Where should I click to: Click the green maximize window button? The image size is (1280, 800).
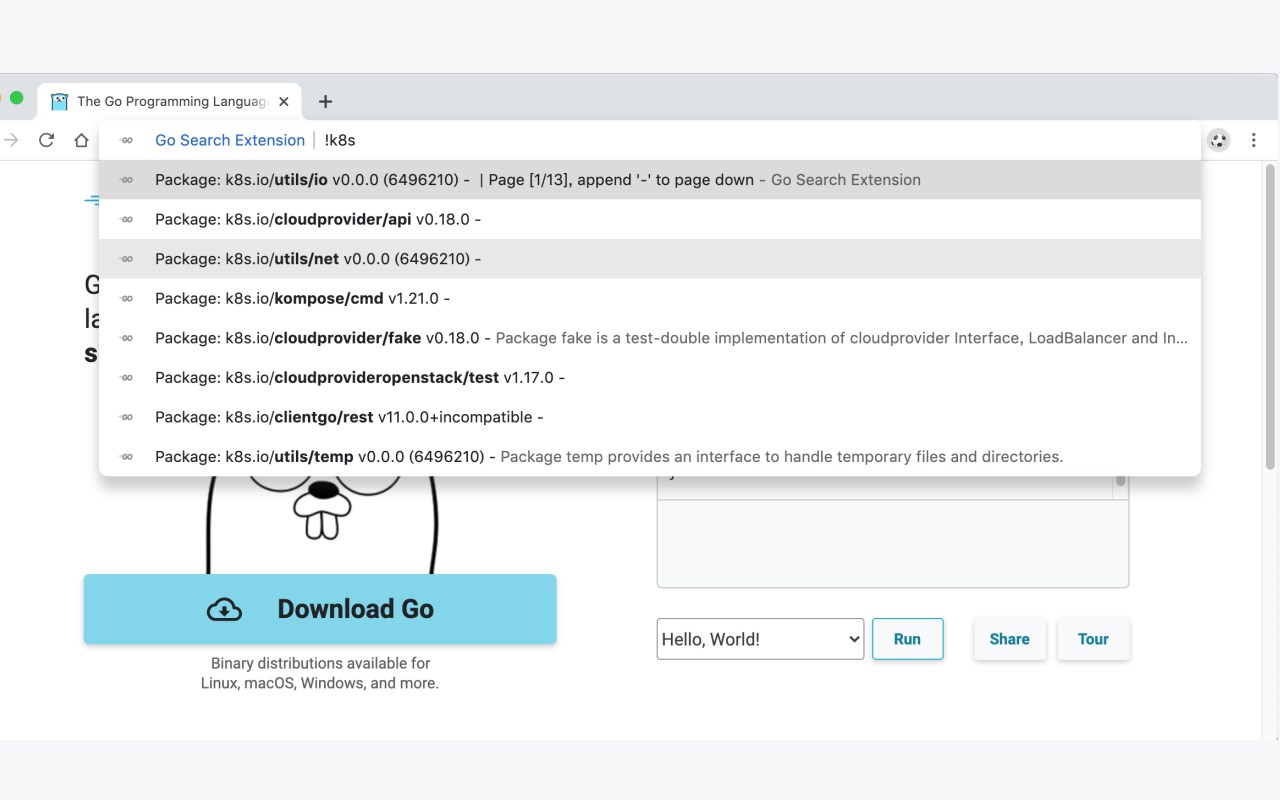pyautogui.click(x=16, y=97)
